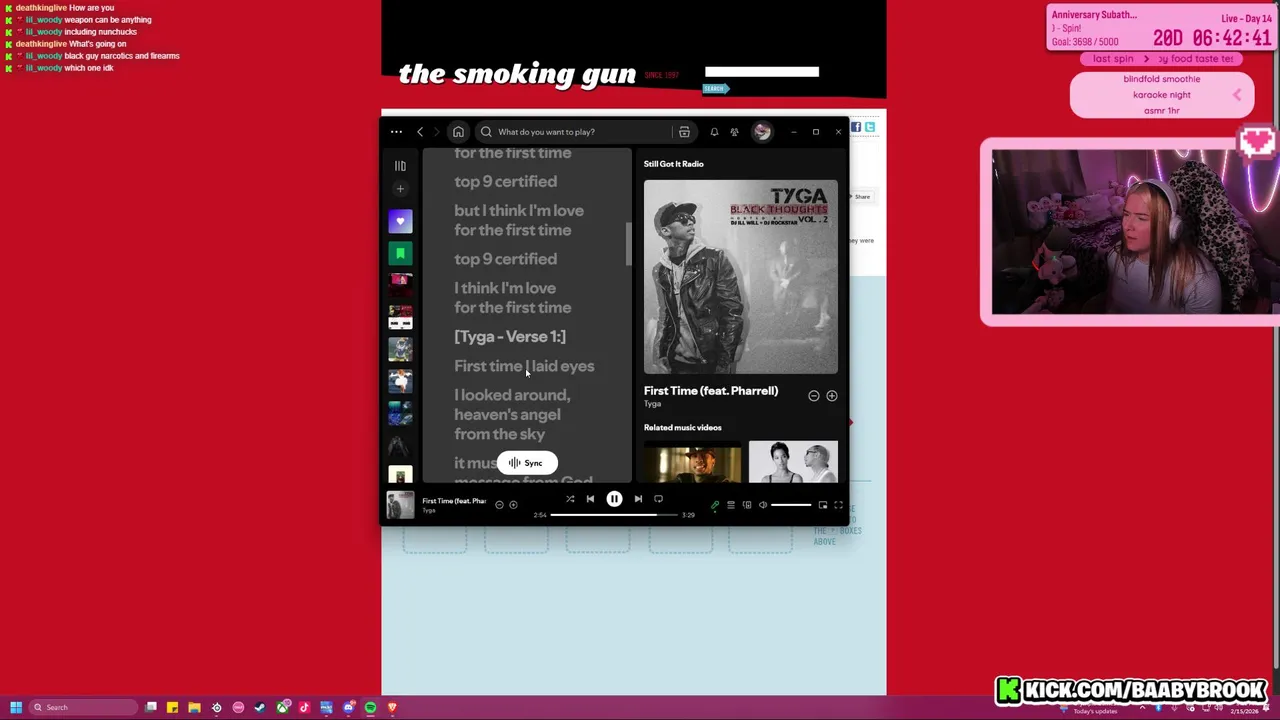
Task: Open Xbox app from the taskbar
Action: click(283, 707)
